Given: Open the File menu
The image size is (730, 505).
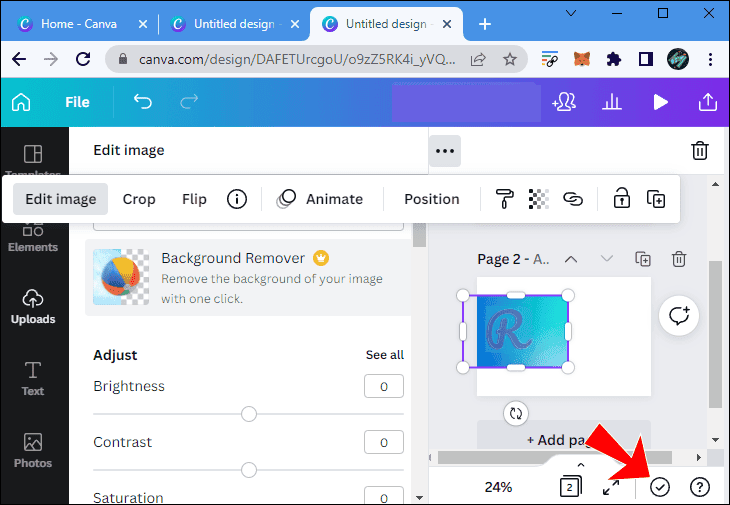Looking at the screenshot, I should pyautogui.click(x=77, y=102).
